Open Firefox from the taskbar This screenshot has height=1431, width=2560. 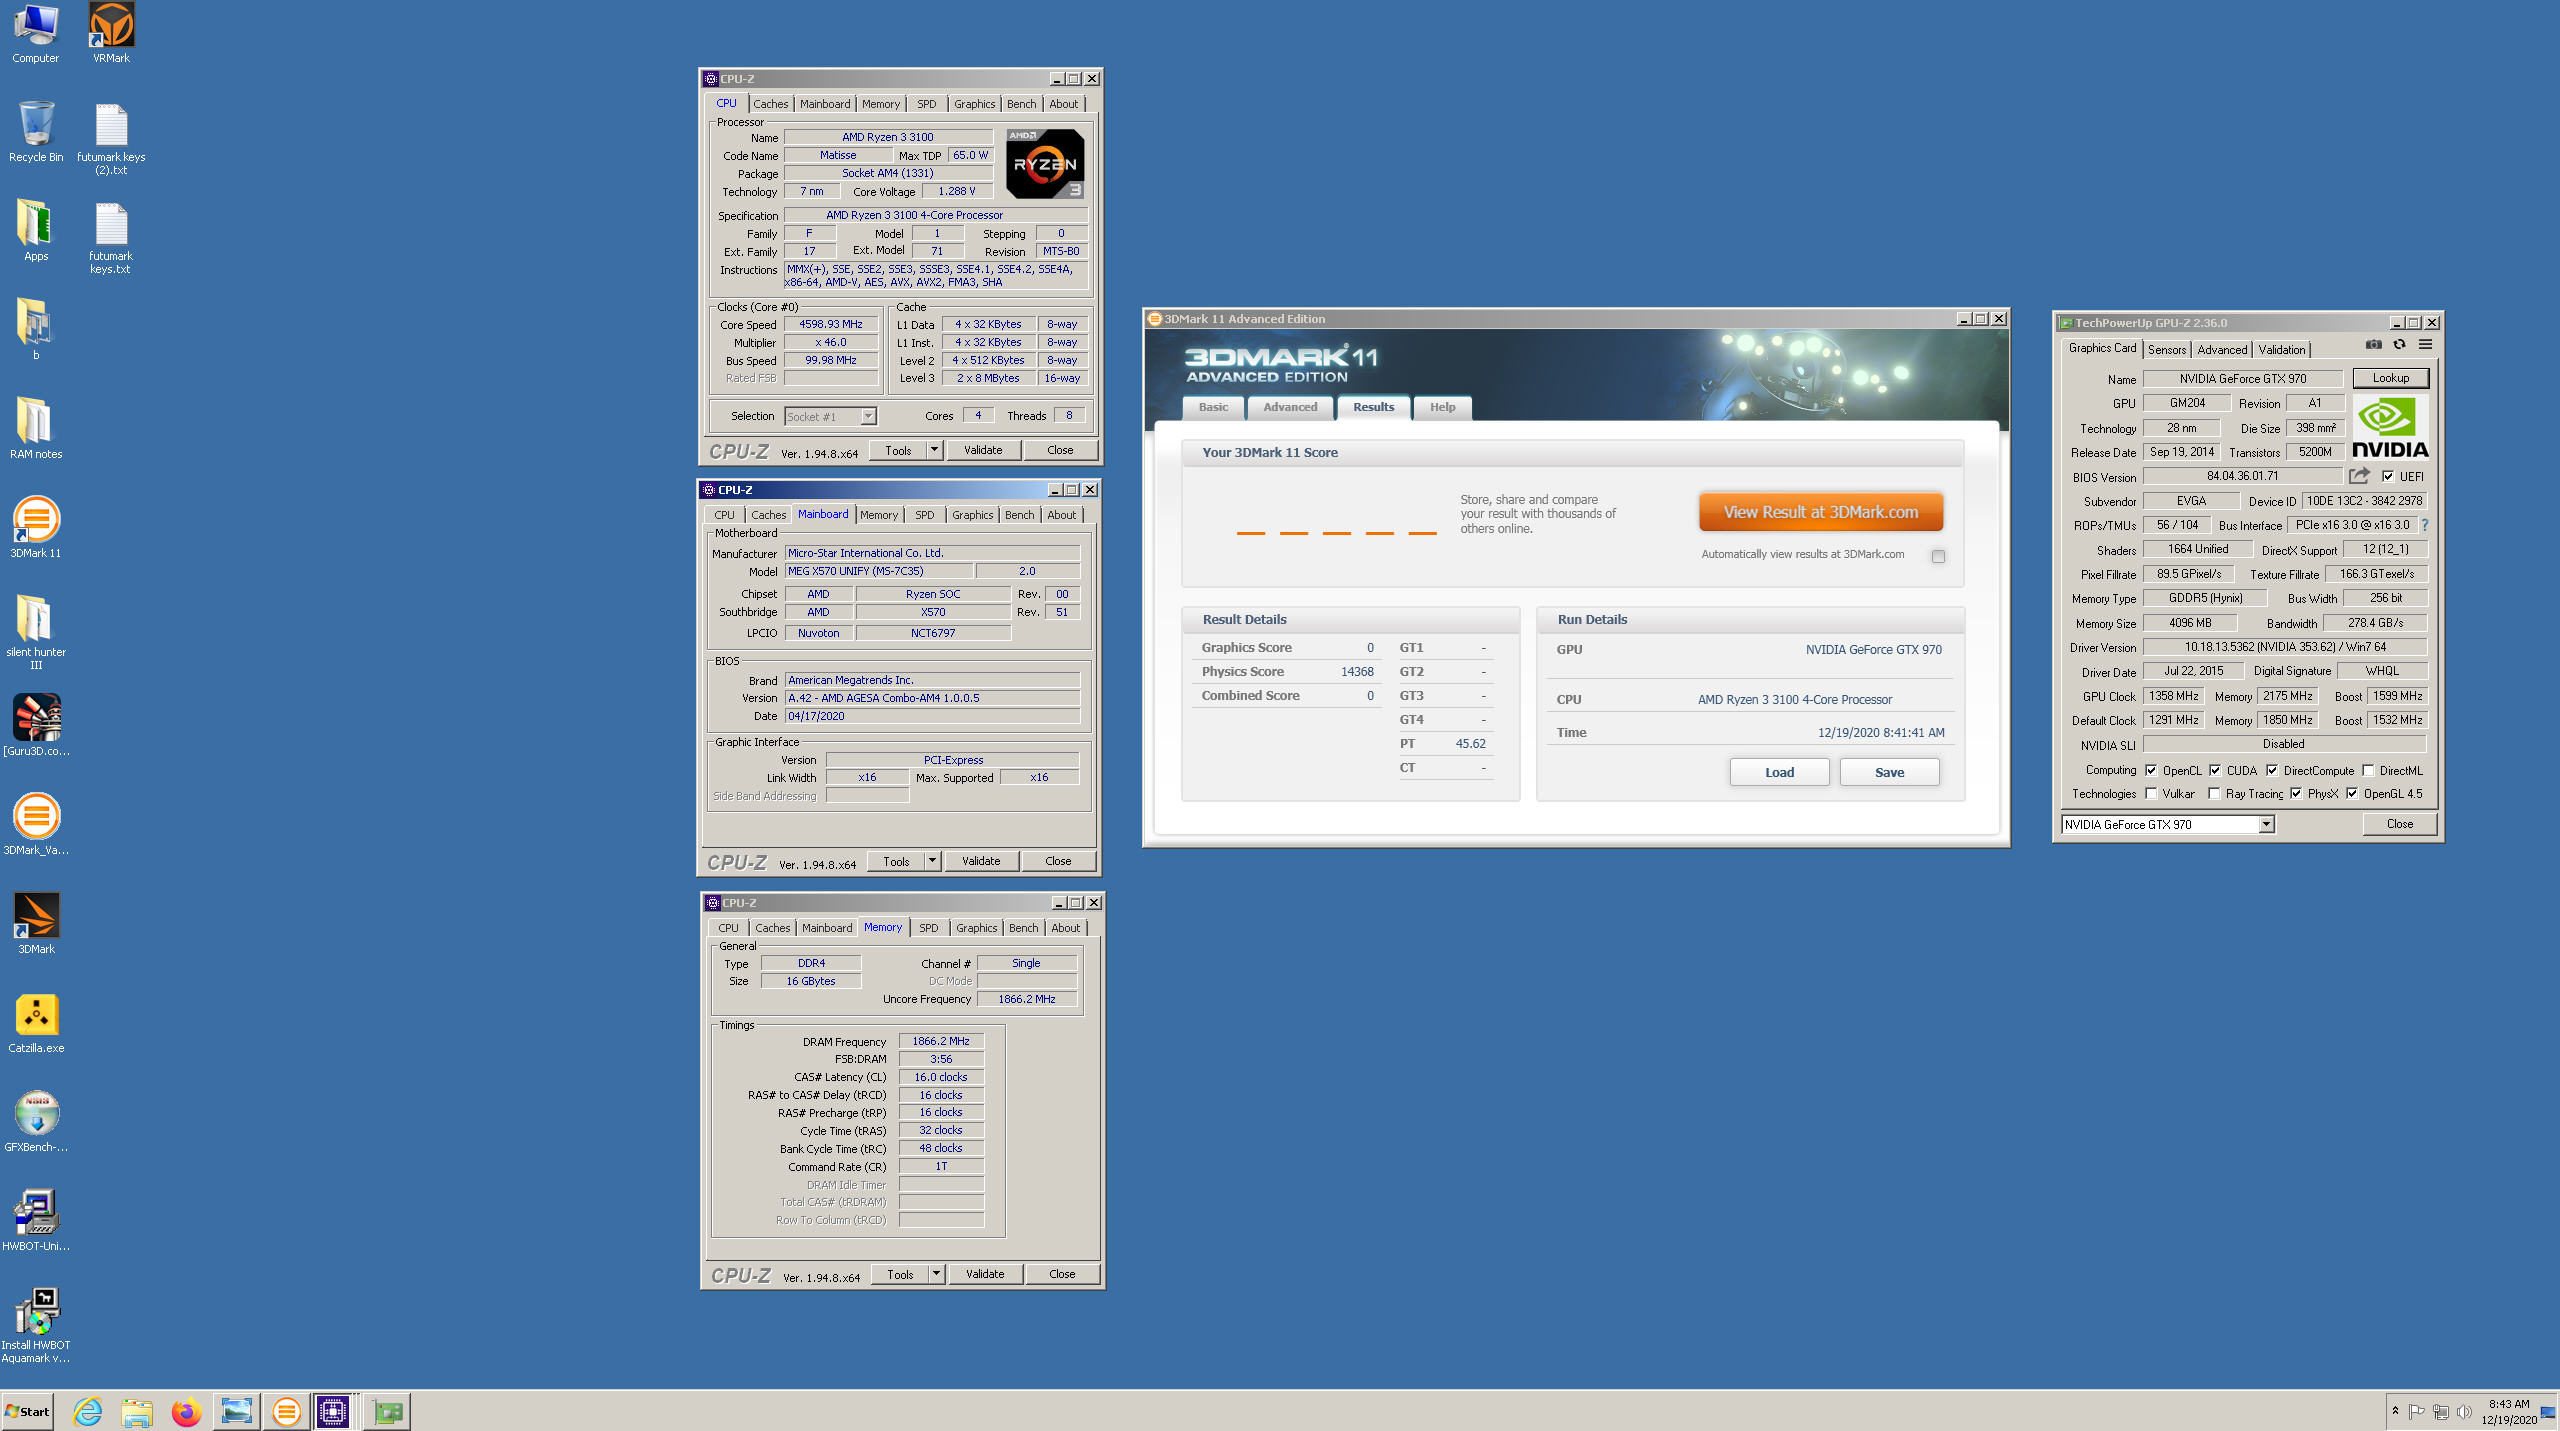point(186,1412)
